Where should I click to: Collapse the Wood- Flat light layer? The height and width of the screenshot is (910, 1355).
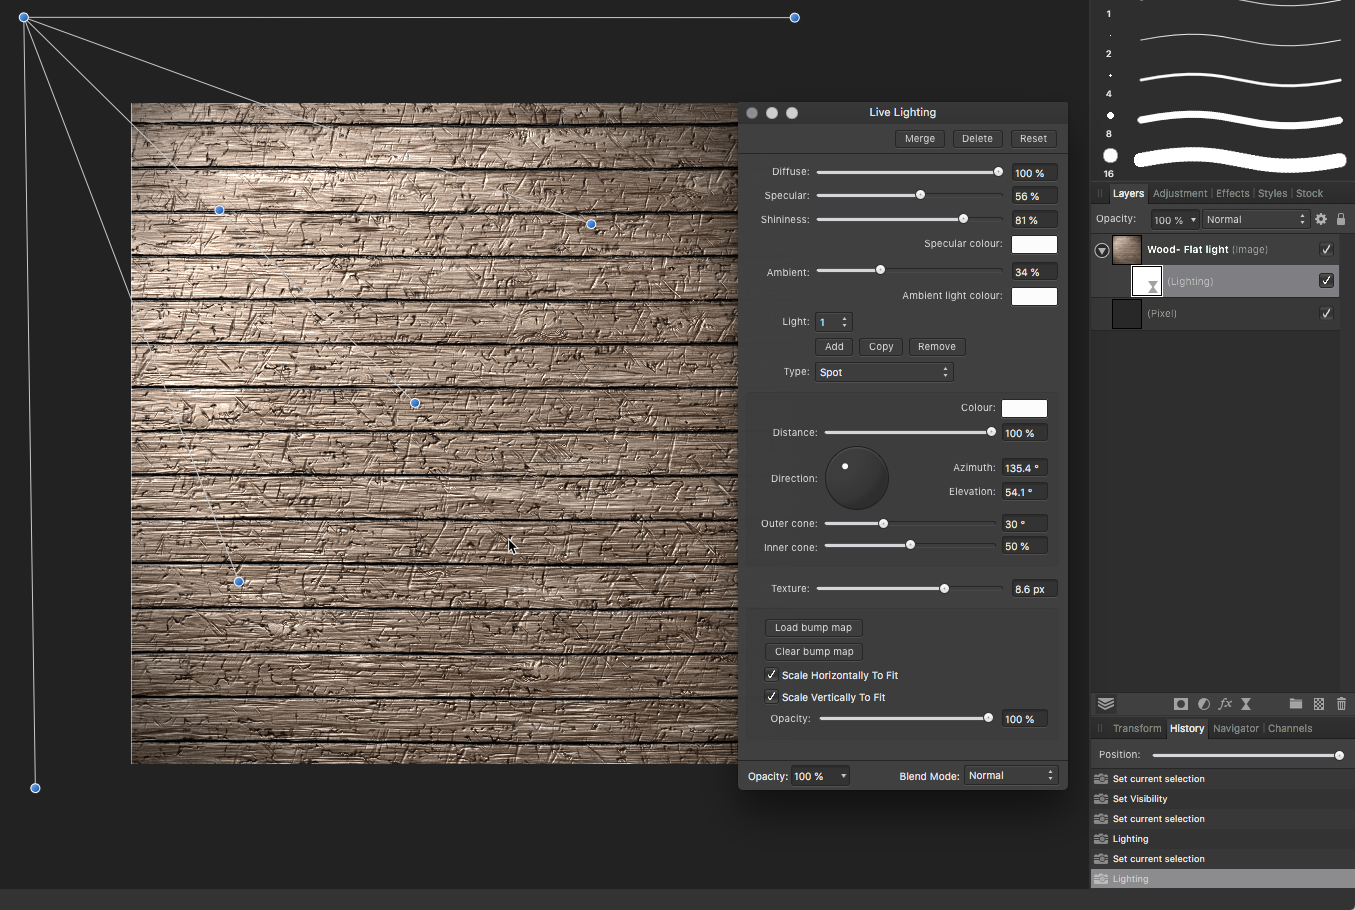(x=1101, y=249)
